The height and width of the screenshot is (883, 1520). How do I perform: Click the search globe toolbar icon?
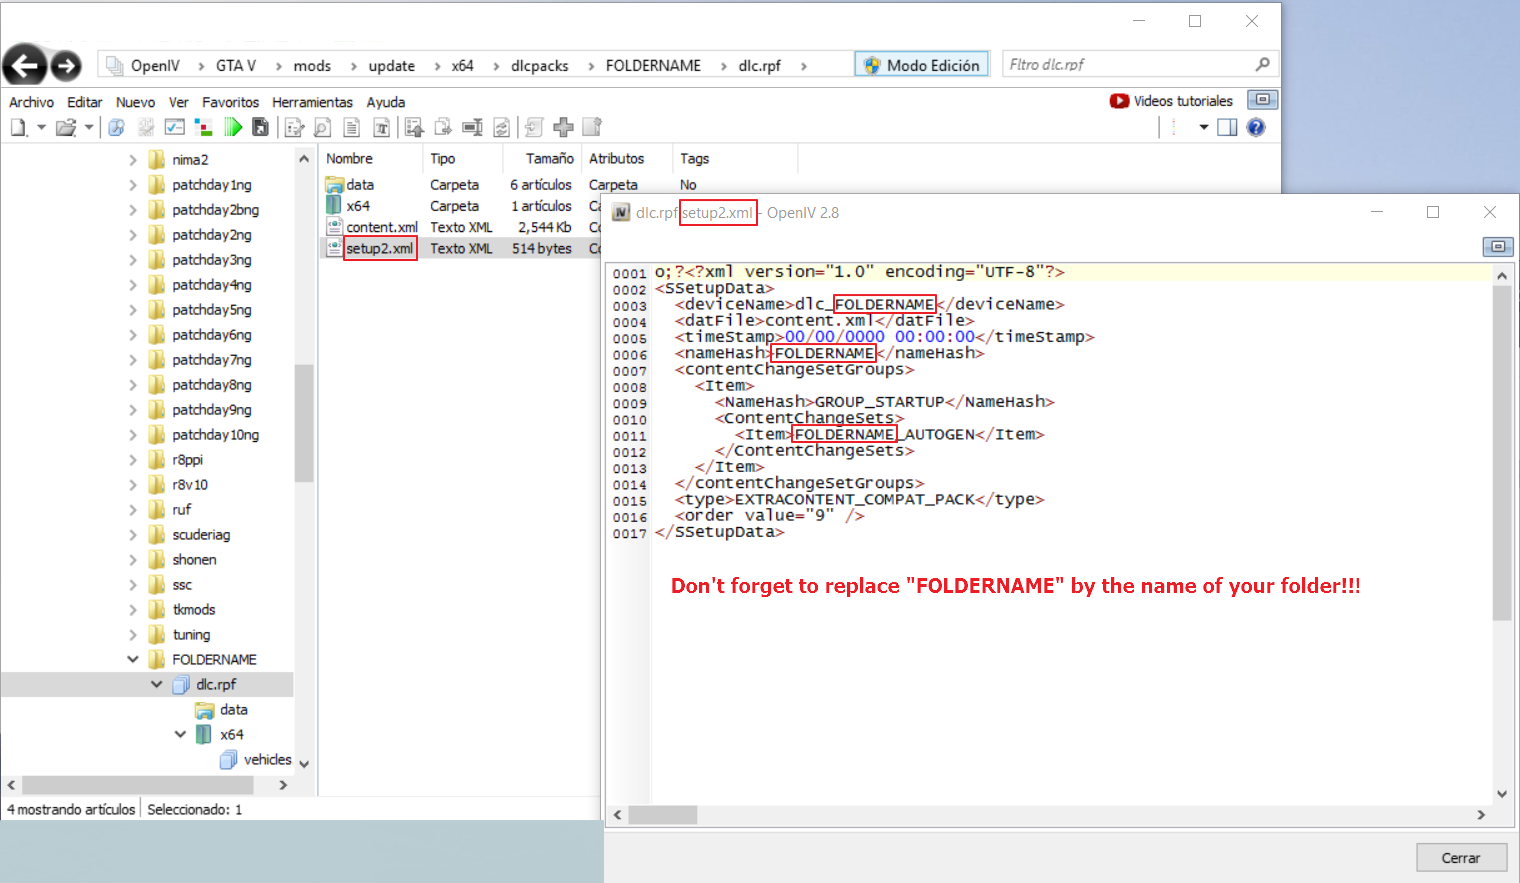coord(116,127)
